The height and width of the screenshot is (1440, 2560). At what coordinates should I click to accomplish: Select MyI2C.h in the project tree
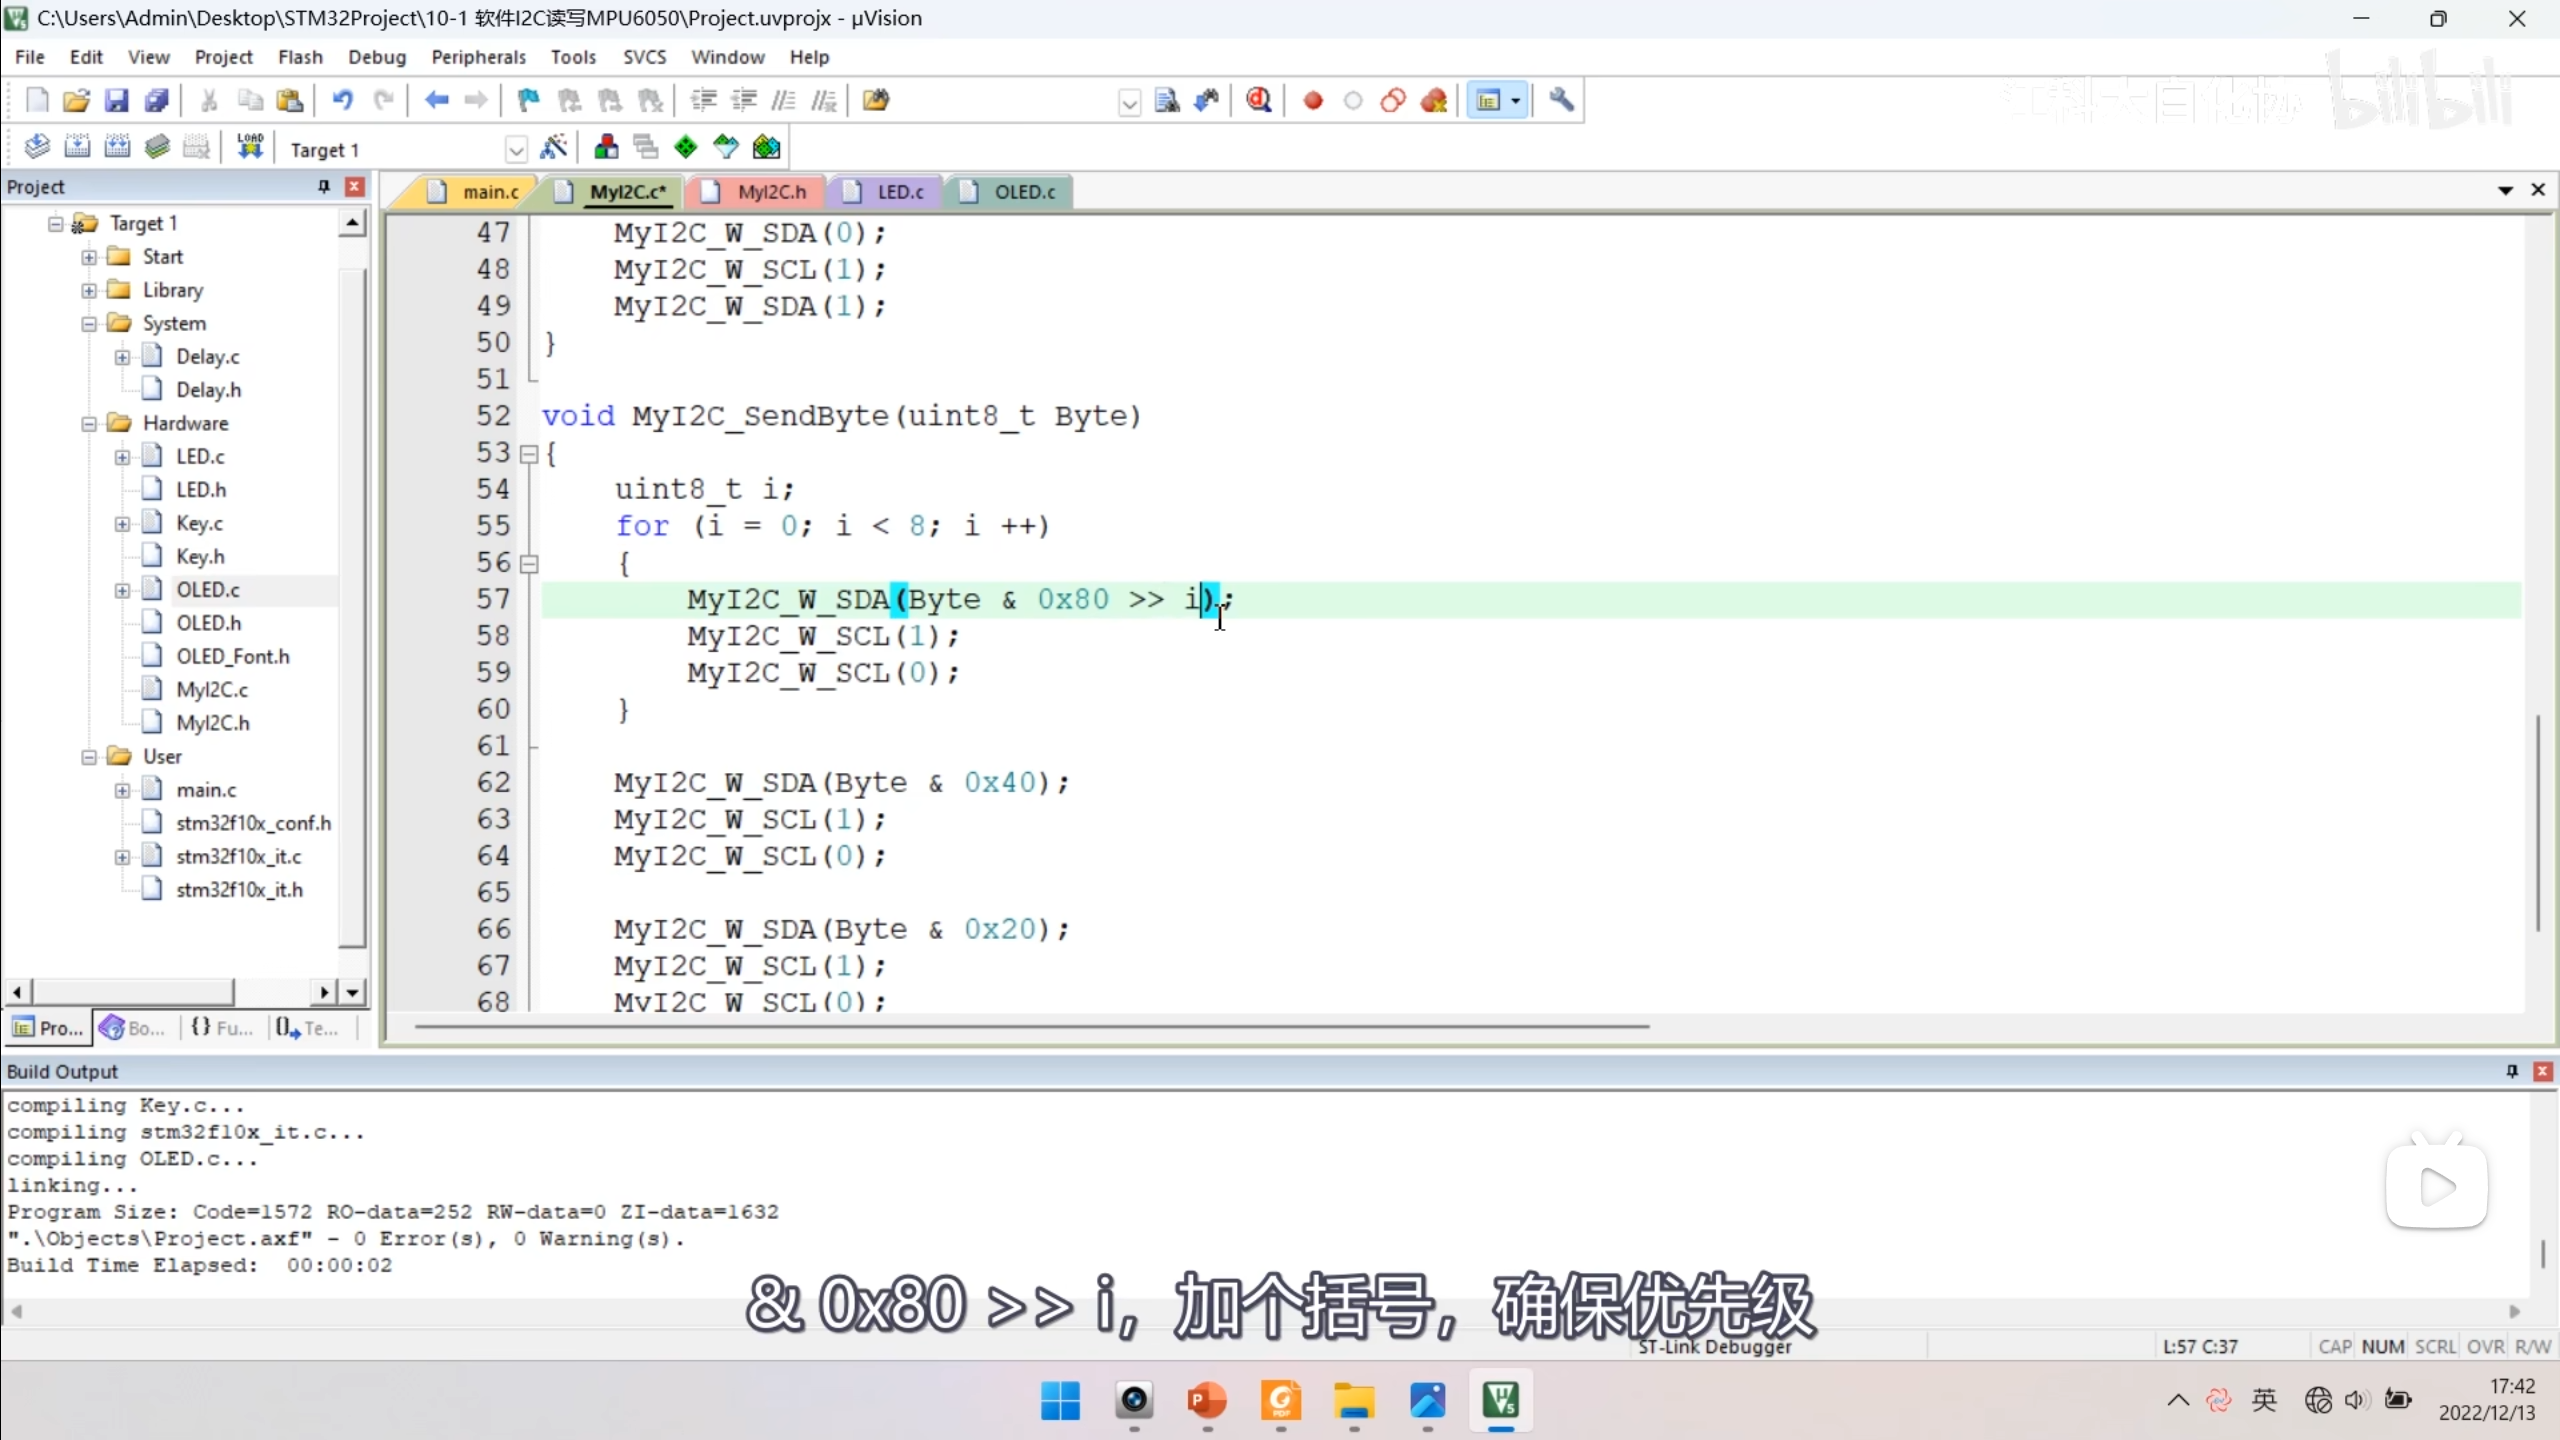[212, 723]
